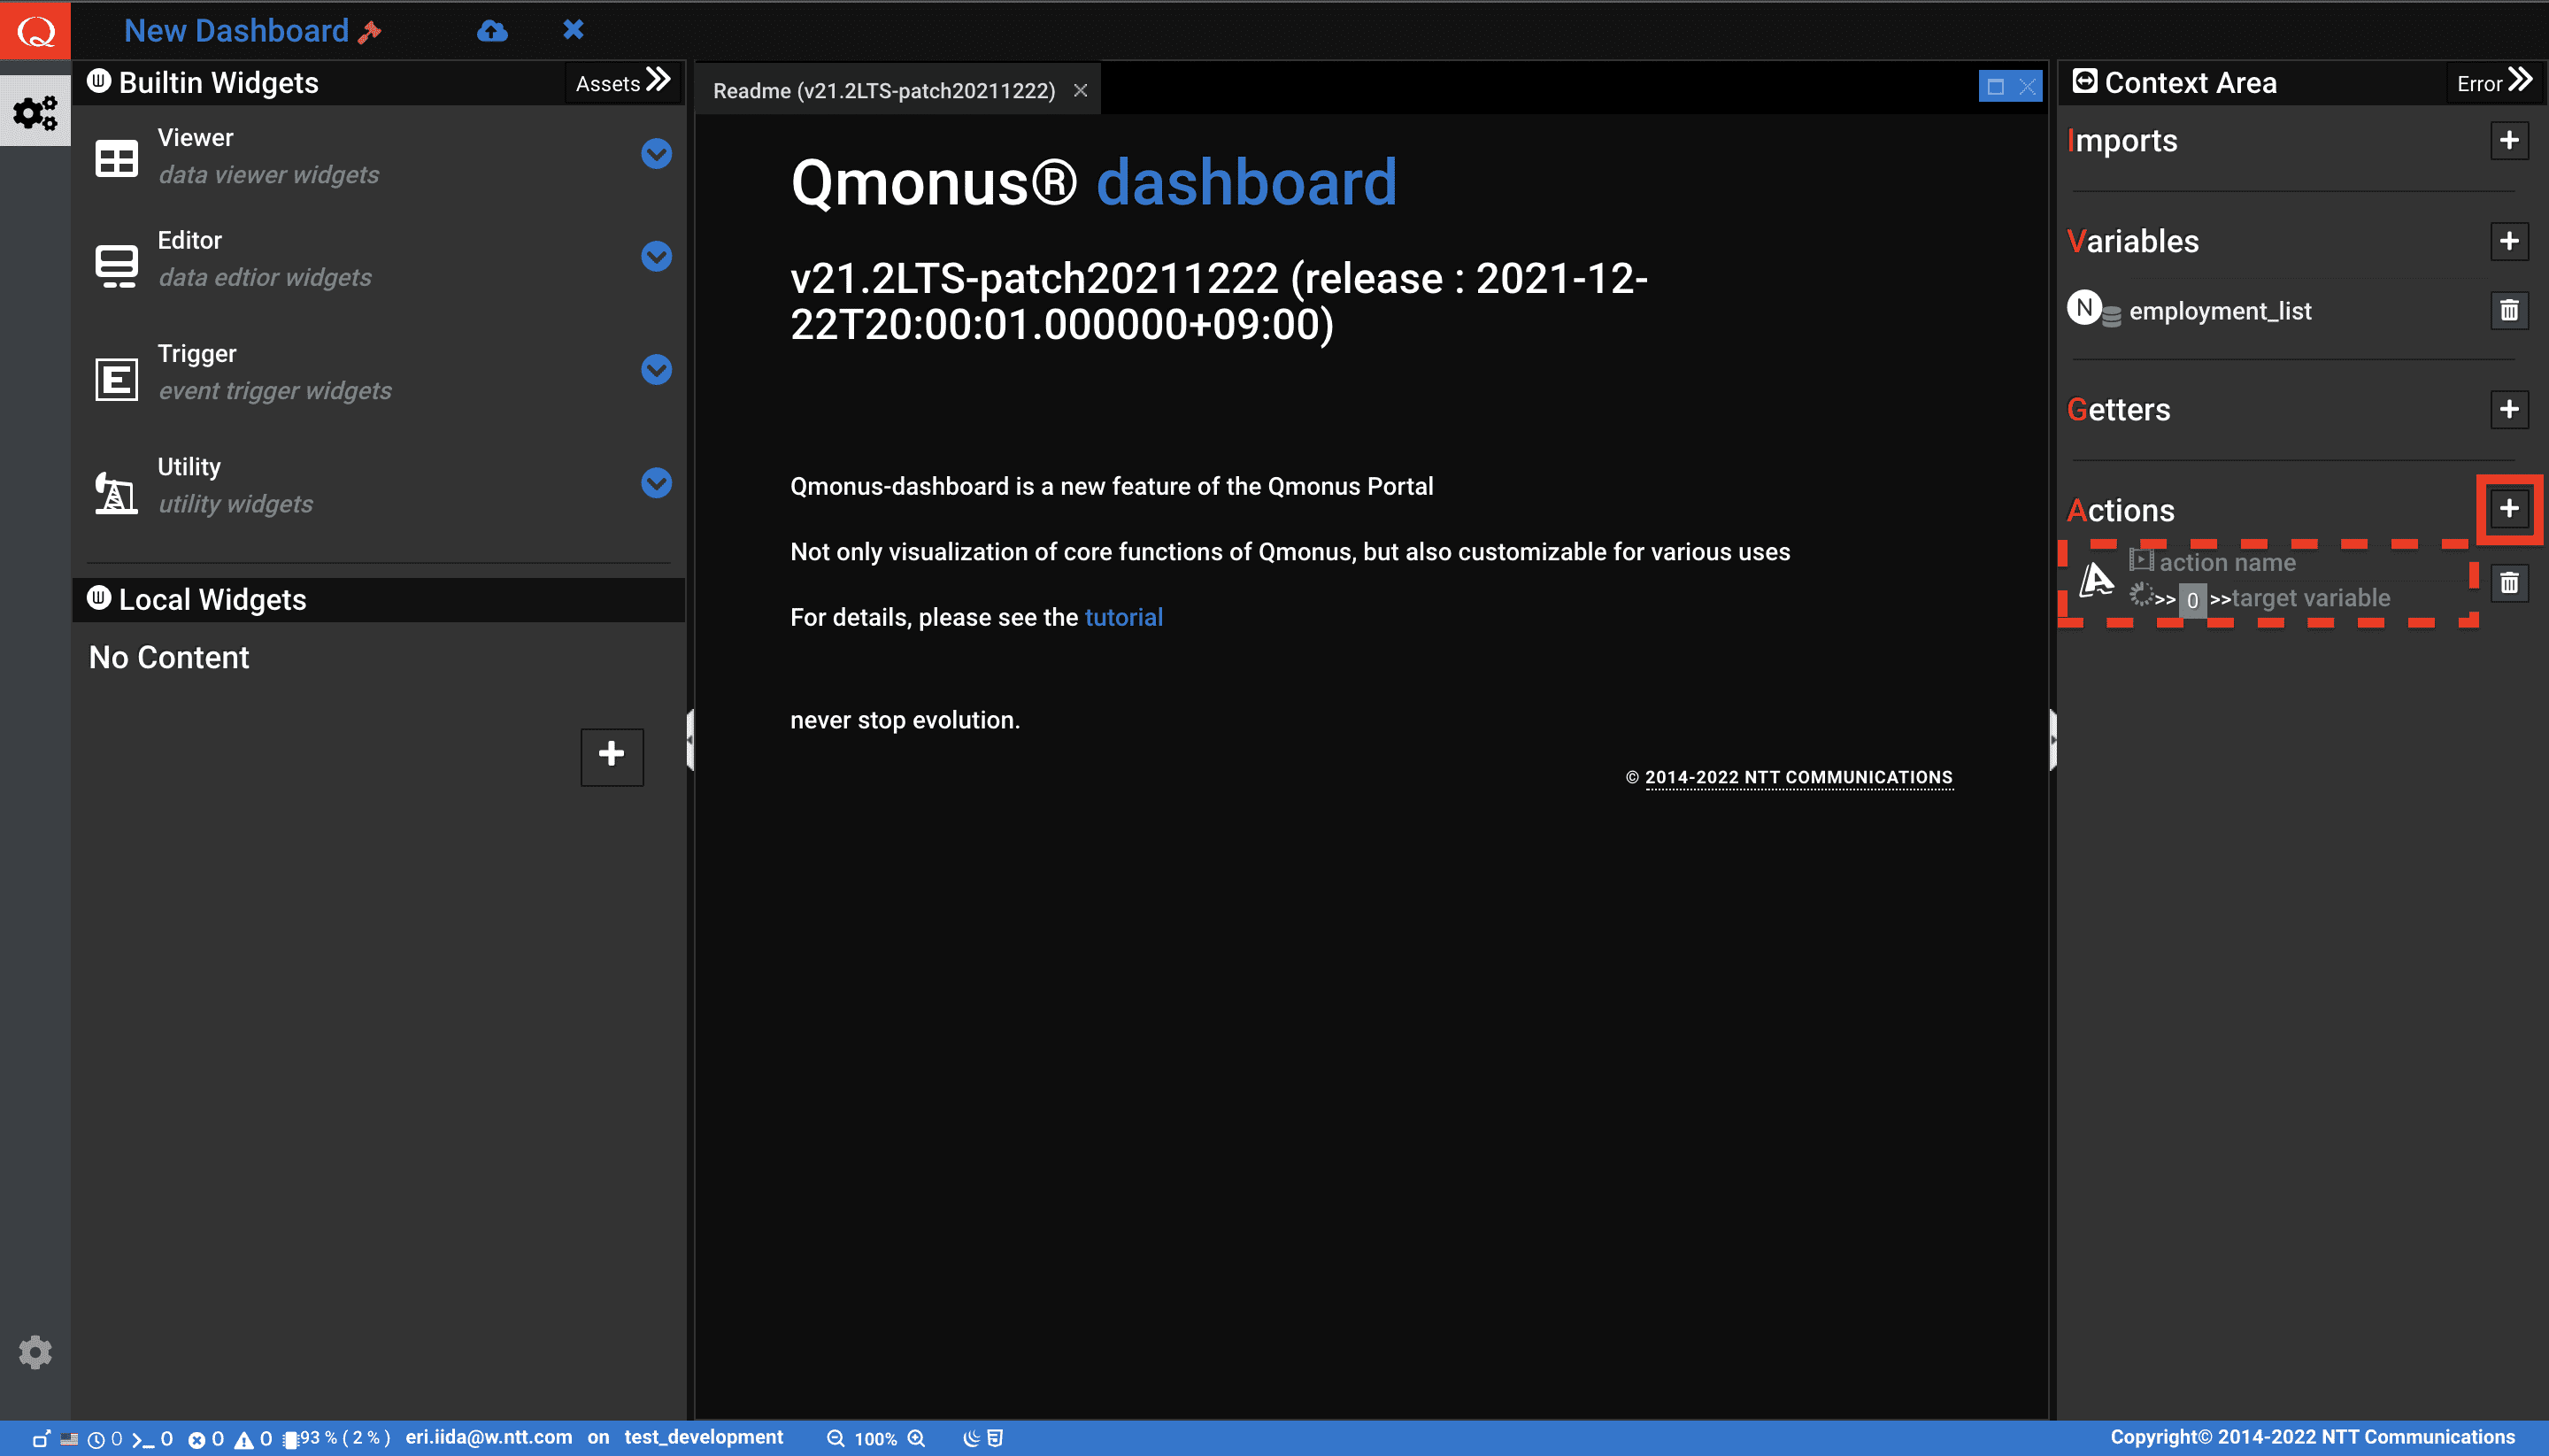Collapse the left panel using splitter handle

click(690, 740)
